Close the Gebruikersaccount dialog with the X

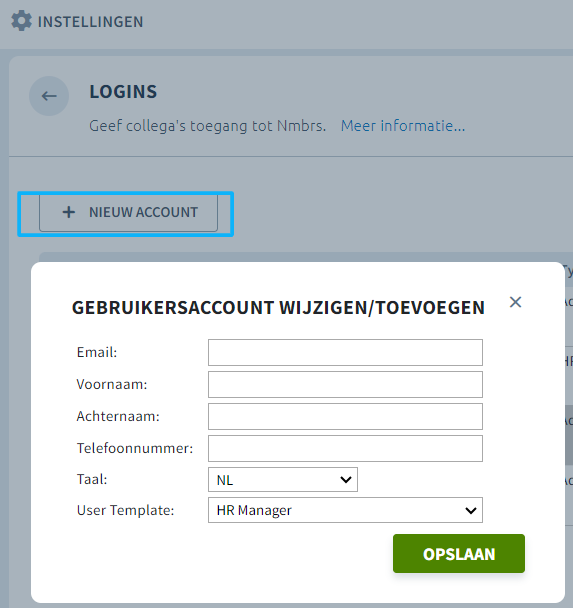(x=515, y=302)
